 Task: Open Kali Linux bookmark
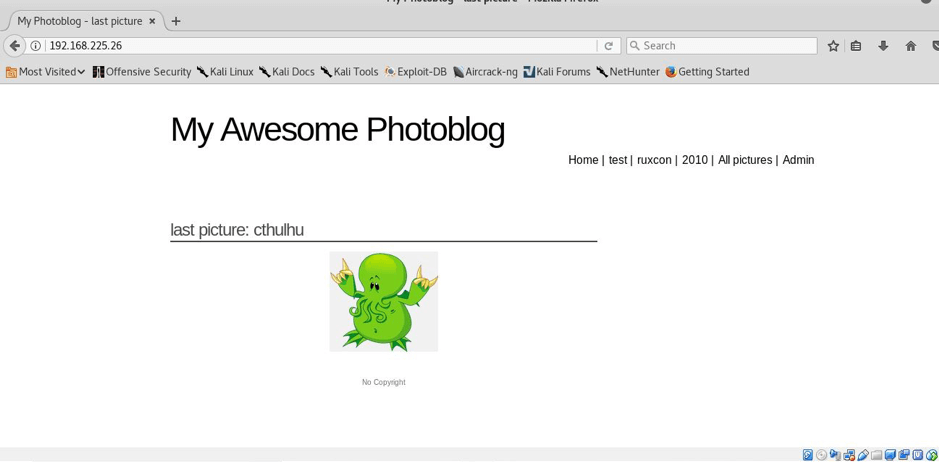(225, 72)
